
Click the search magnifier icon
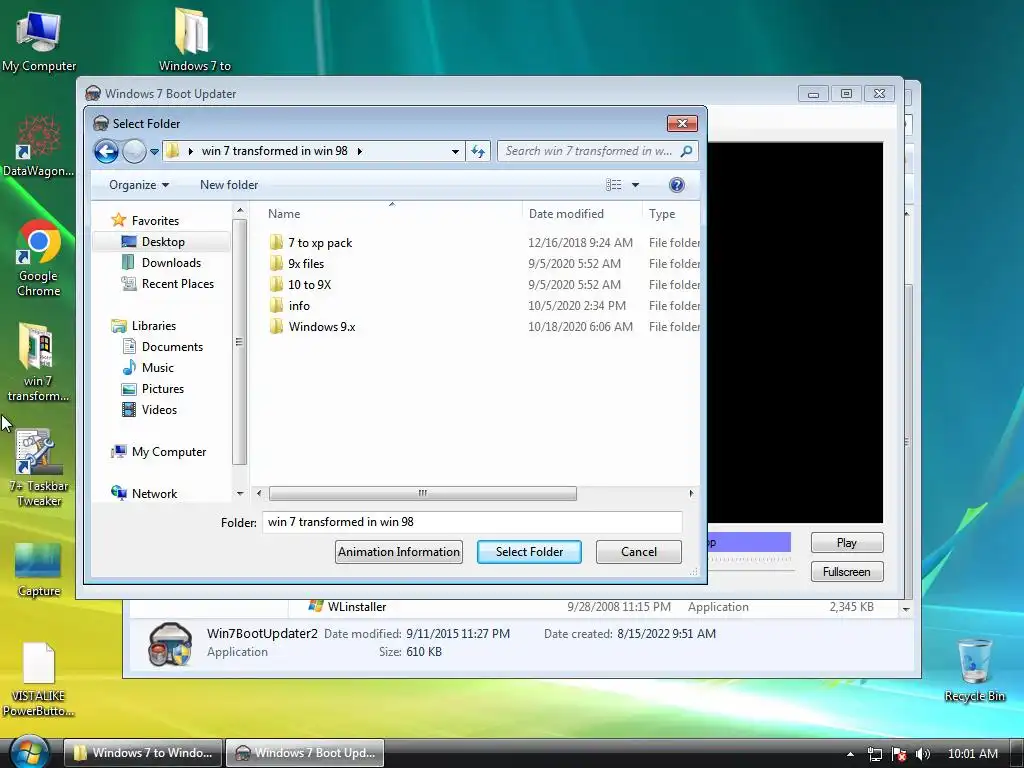click(x=686, y=151)
